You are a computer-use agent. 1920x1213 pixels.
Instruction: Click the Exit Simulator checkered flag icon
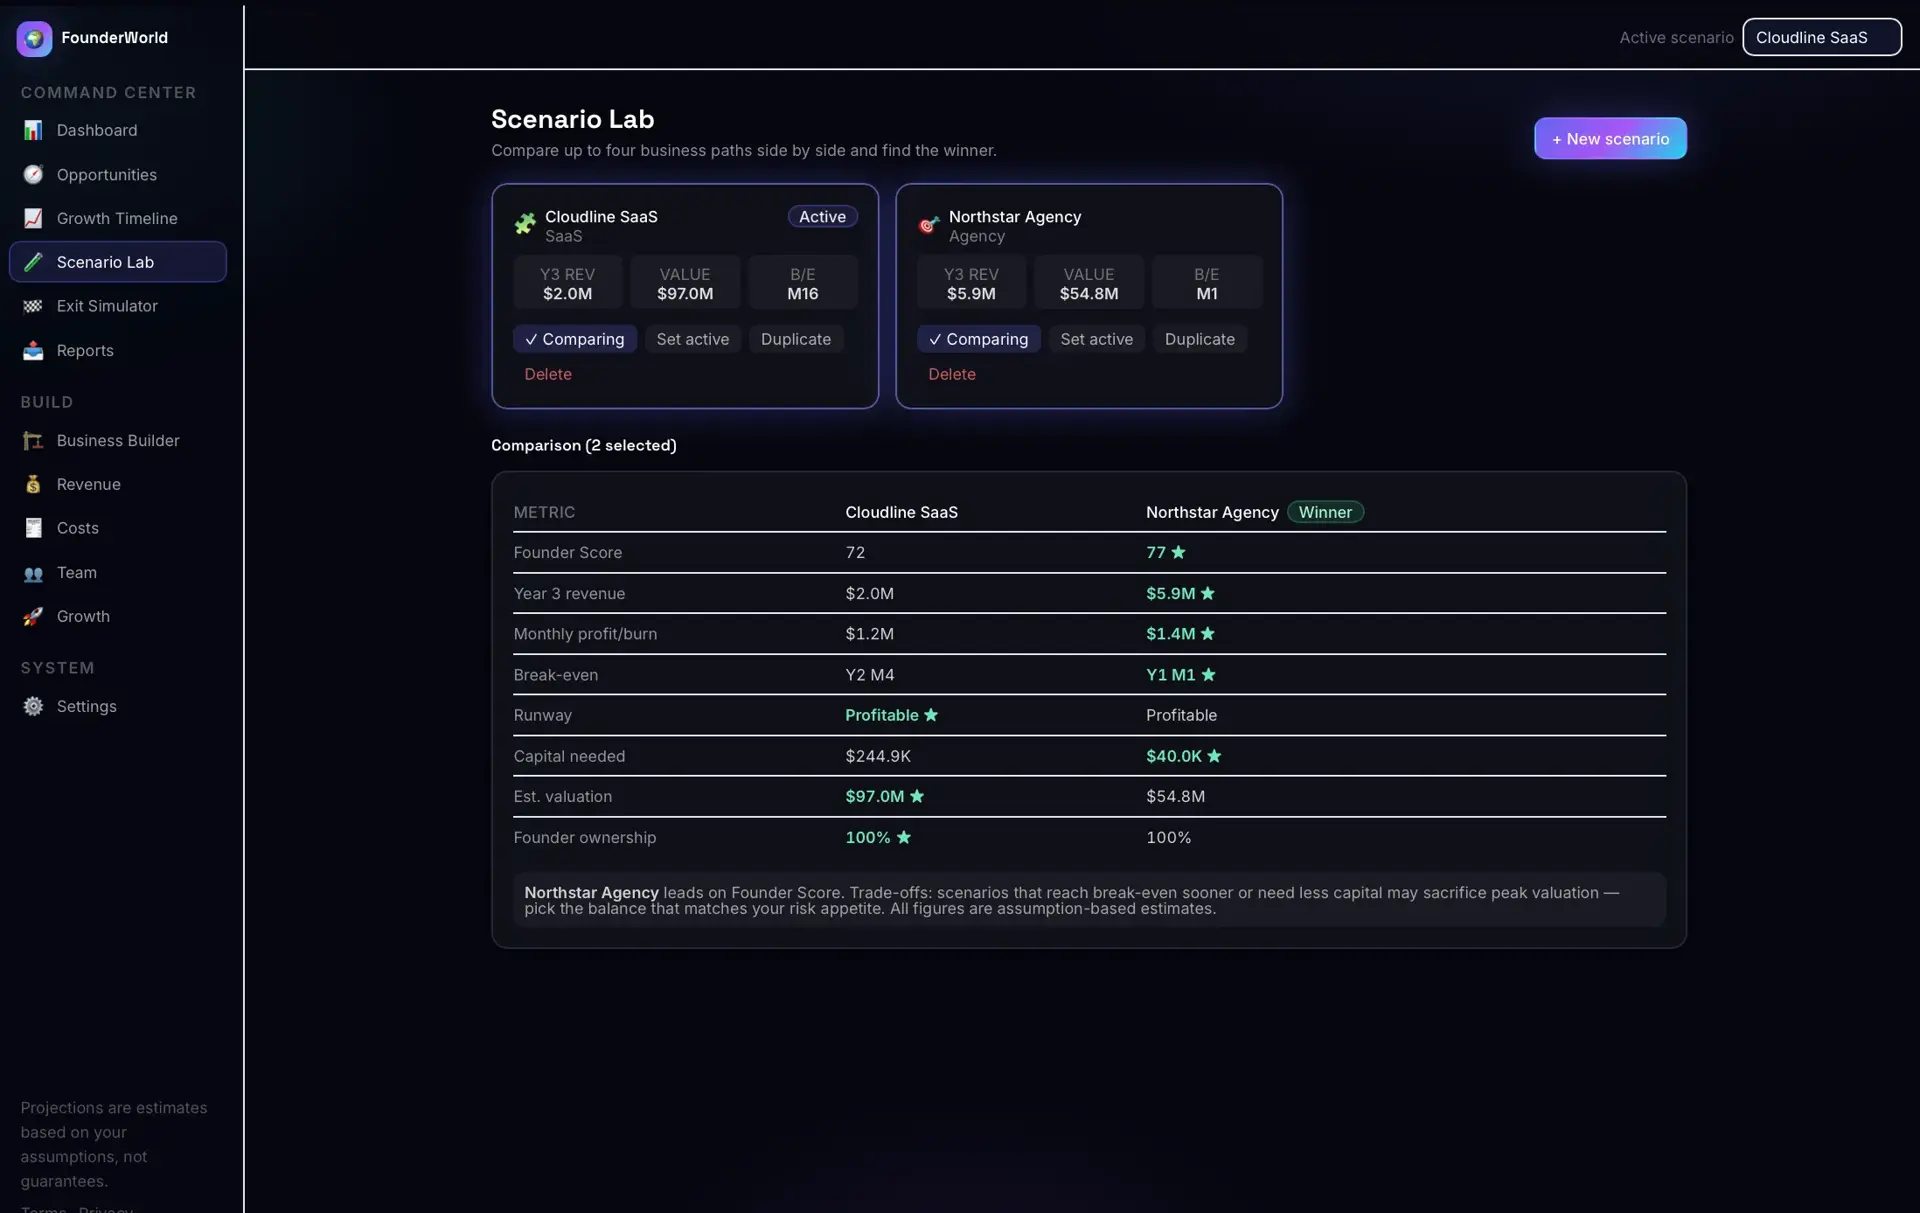click(33, 306)
